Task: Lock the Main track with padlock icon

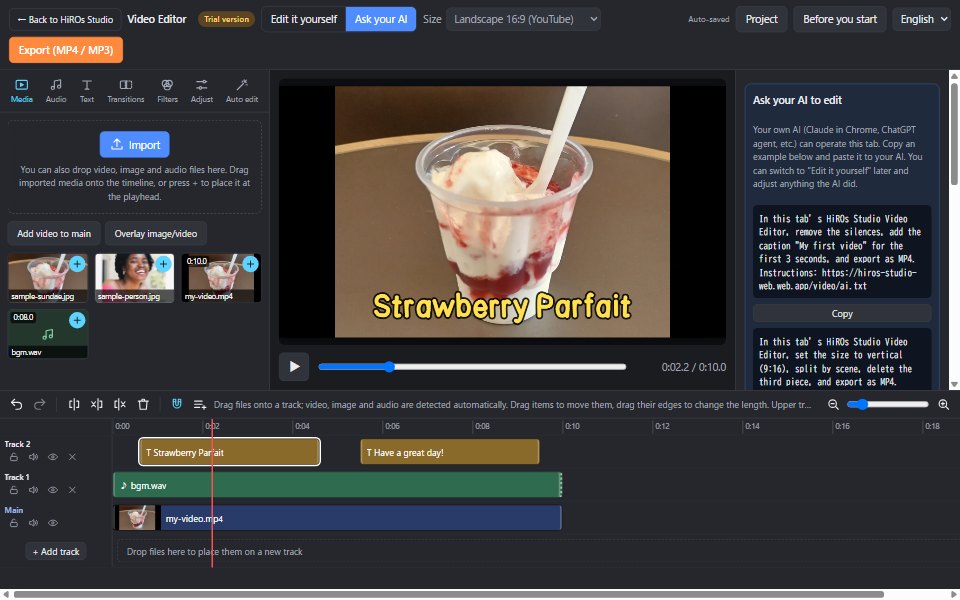Action: coord(13,523)
